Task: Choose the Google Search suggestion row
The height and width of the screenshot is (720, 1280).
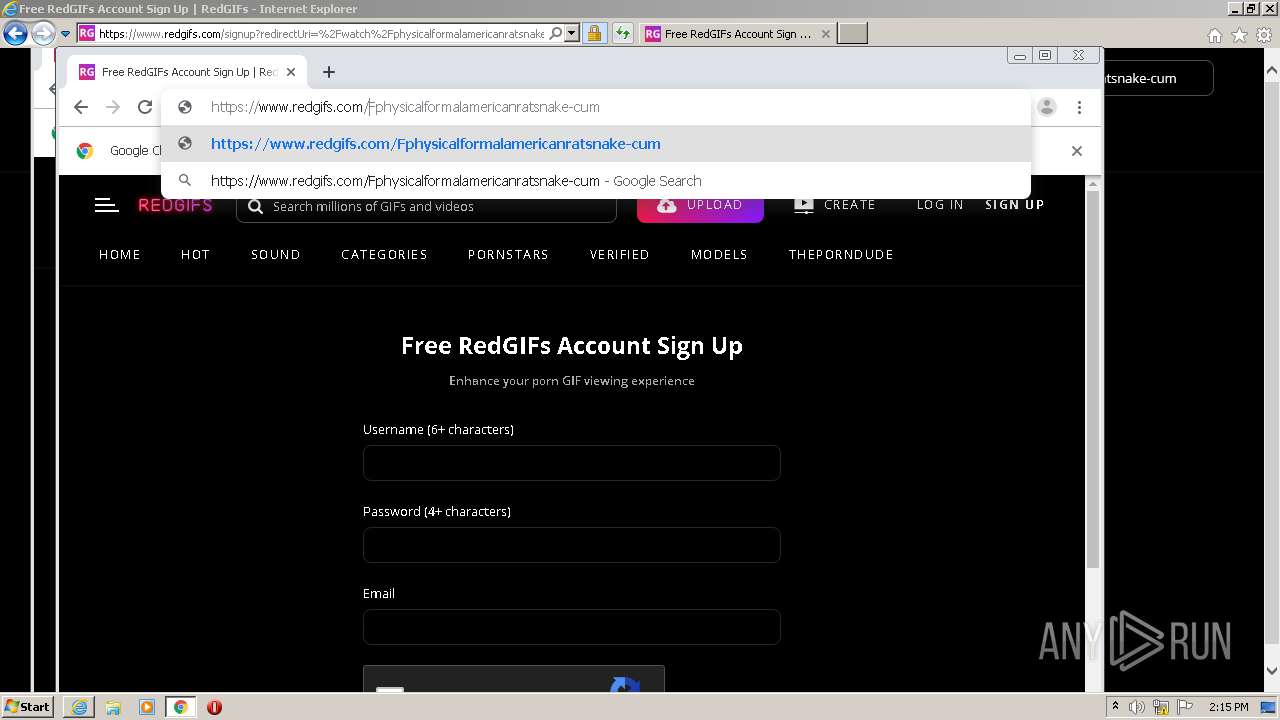Action: click(x=596, y=181)
